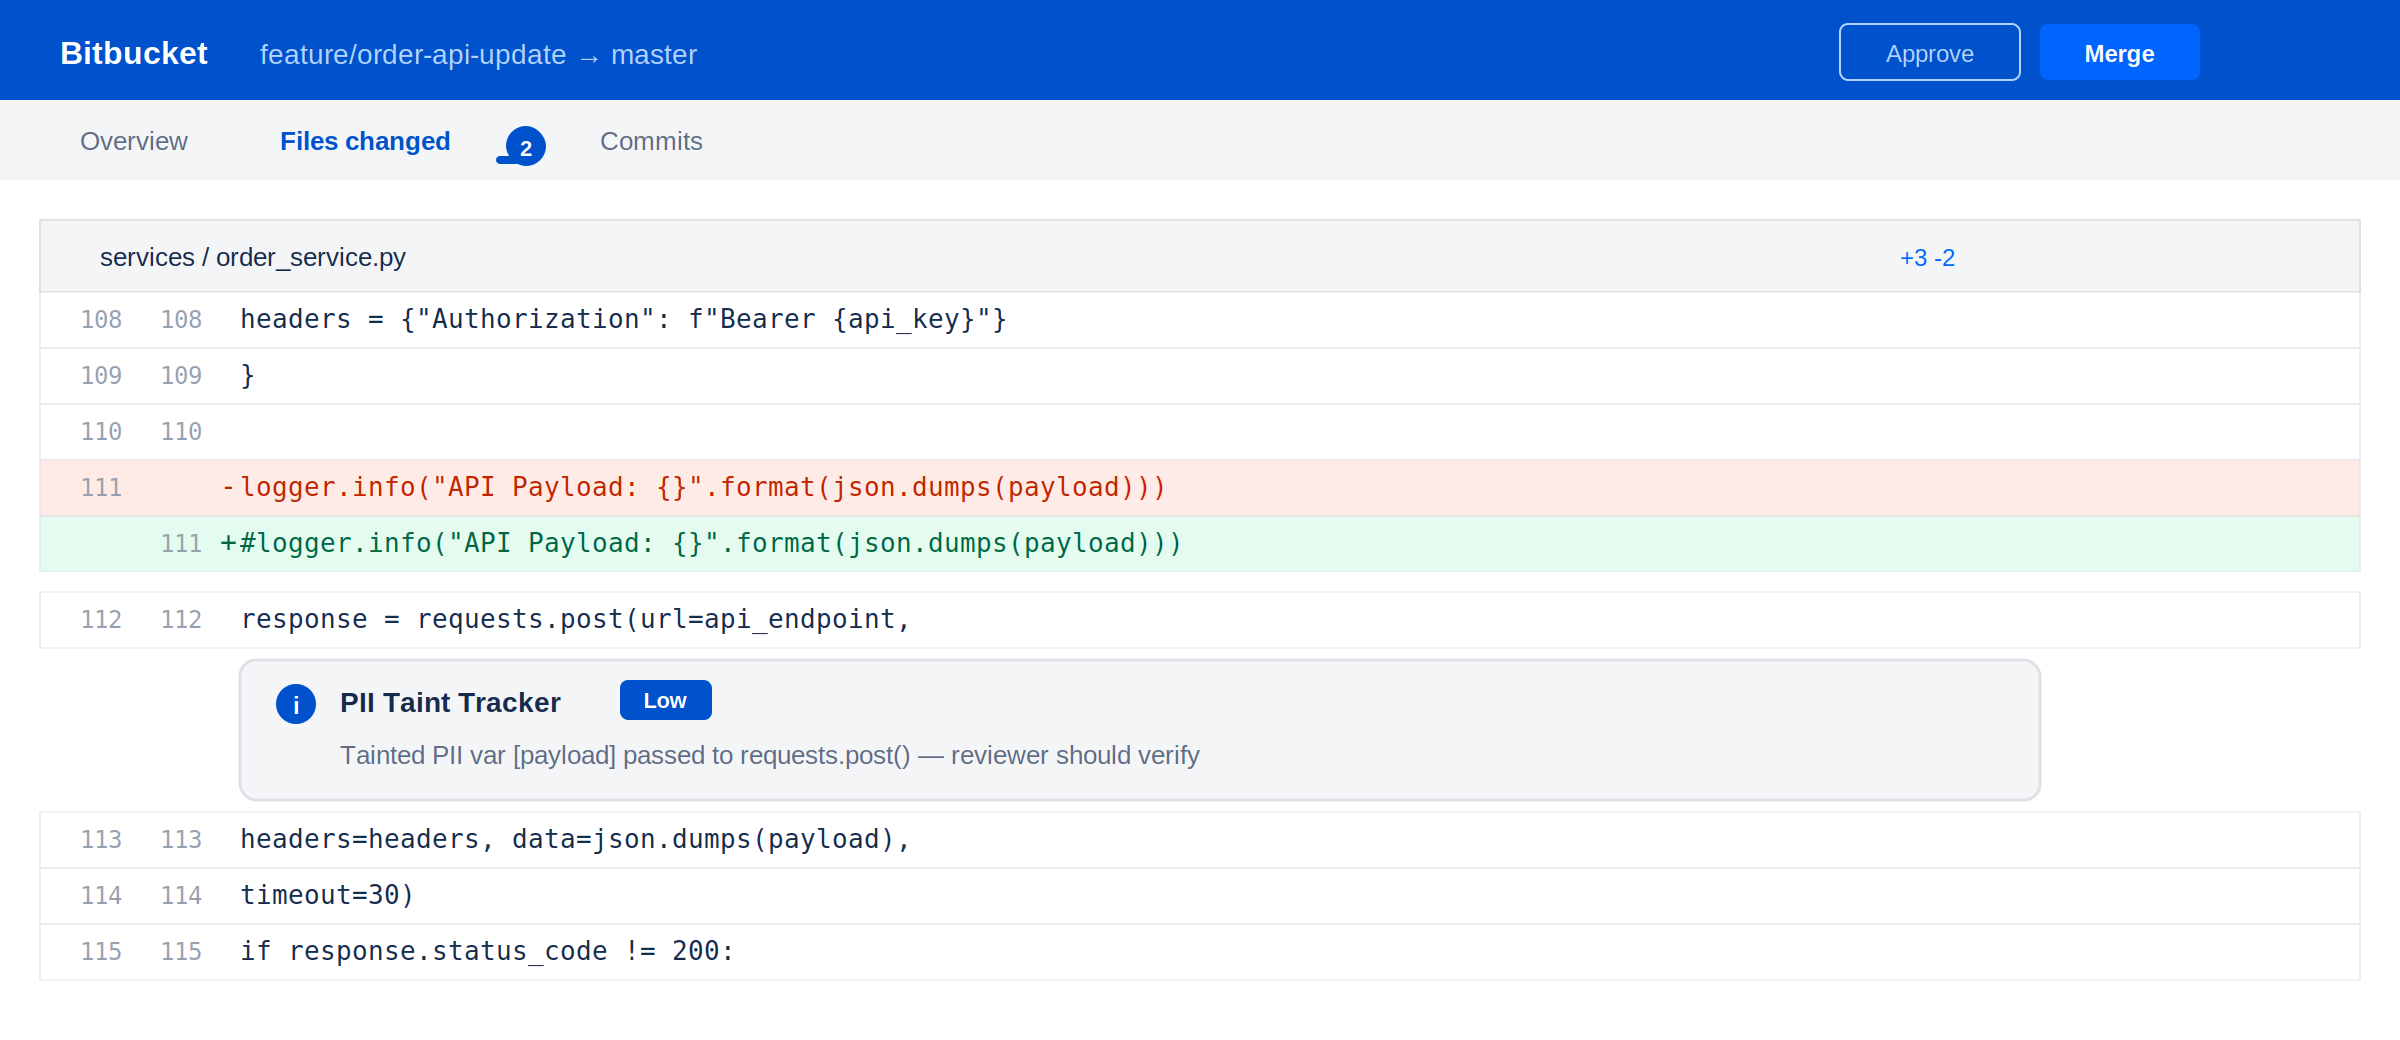Merge the pull request
Image resolution: width=2400 pixels, height=1040 pixels.
2119,52
